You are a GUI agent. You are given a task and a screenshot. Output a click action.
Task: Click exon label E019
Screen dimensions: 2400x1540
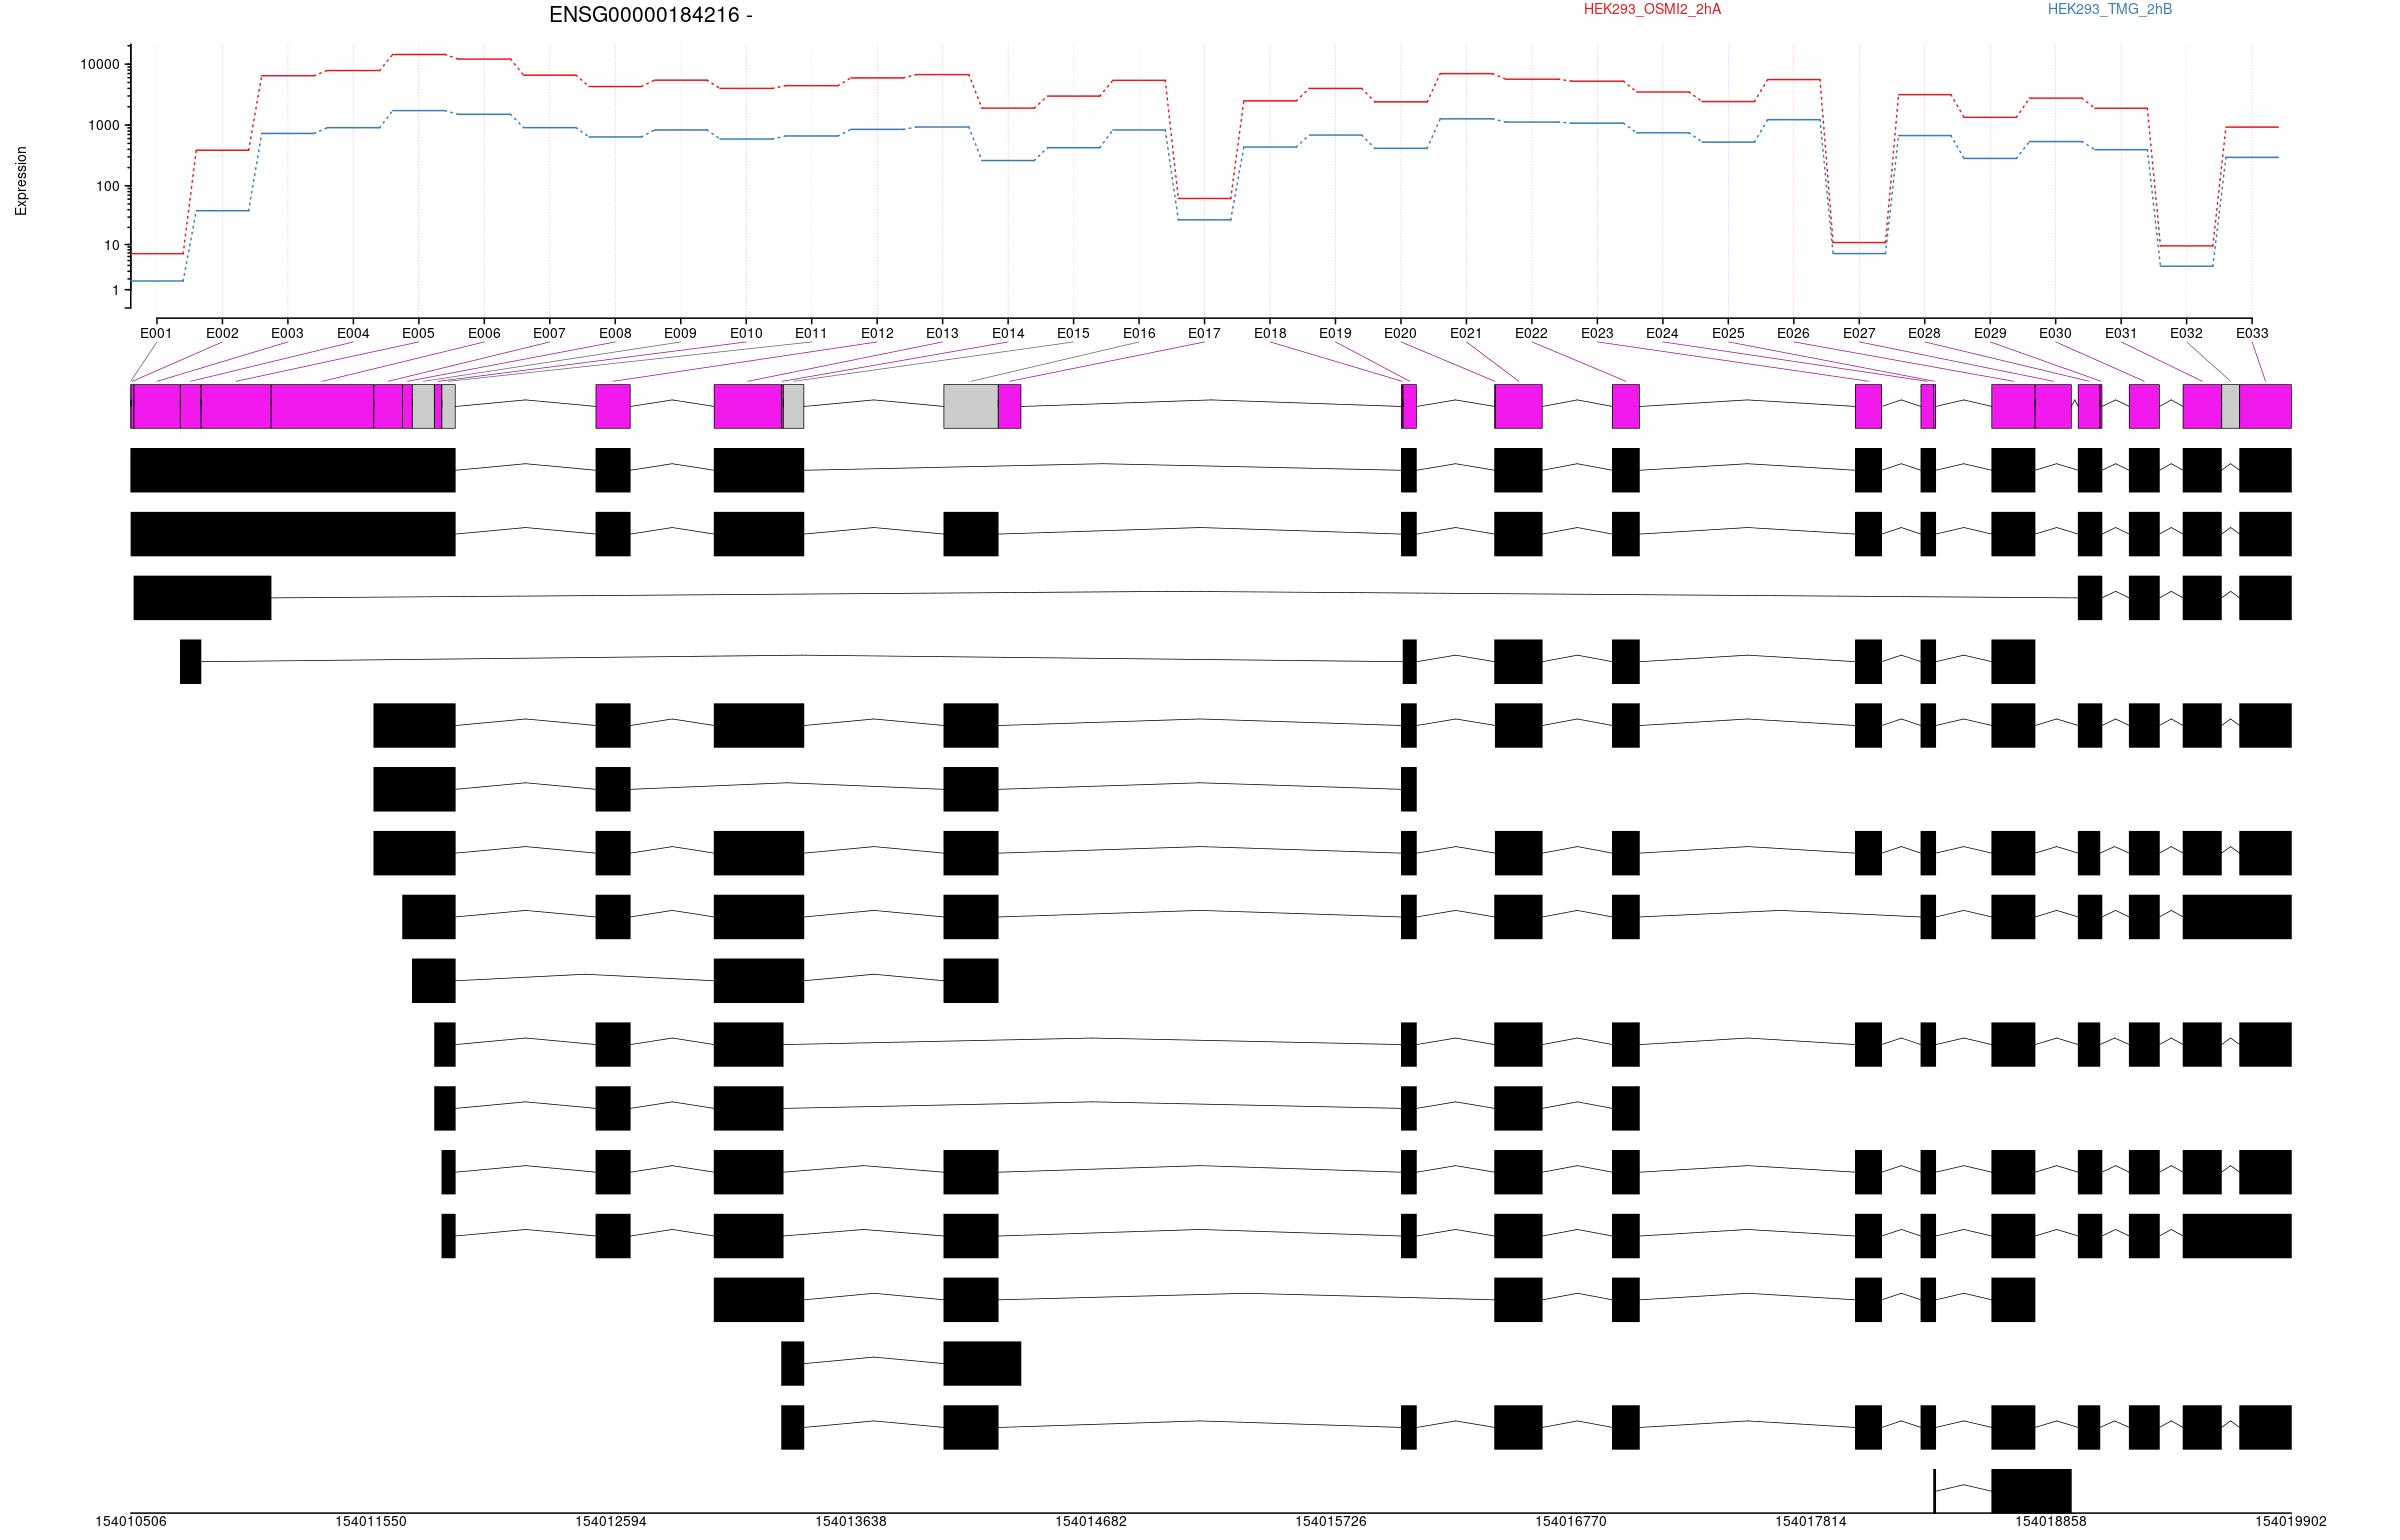coord(1335,333)
